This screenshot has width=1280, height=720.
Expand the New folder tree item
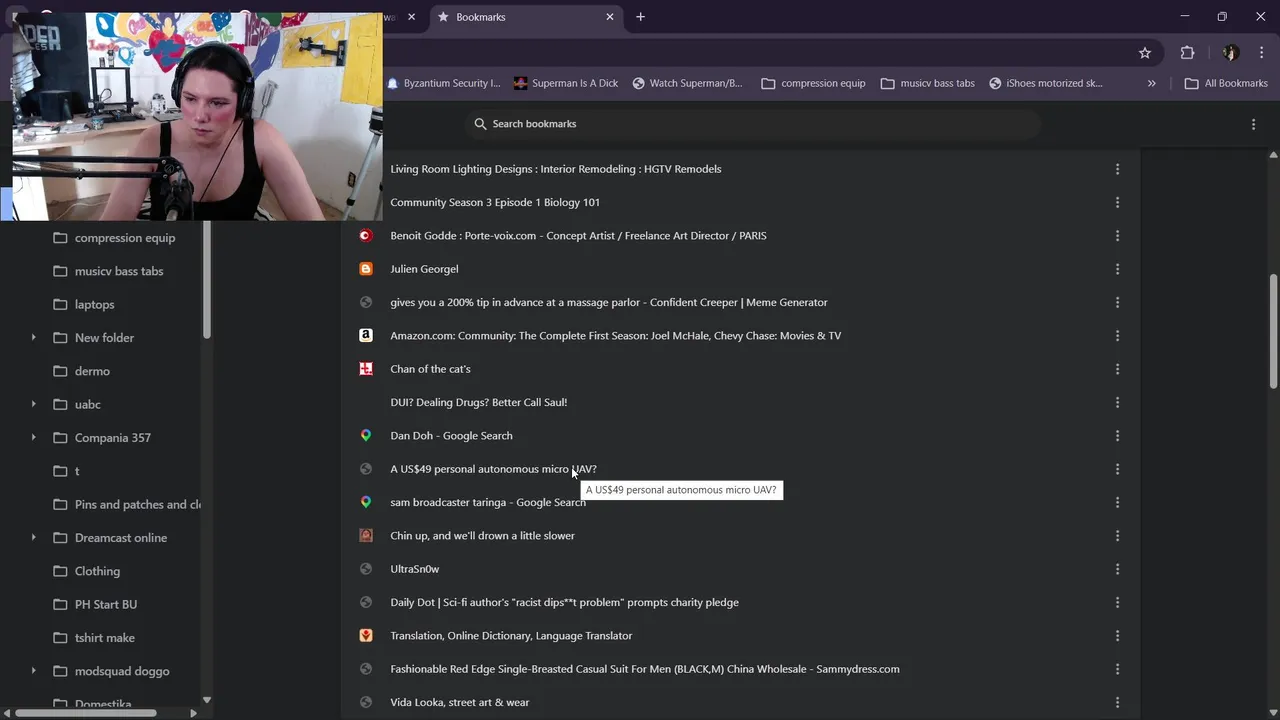(33, 338)
